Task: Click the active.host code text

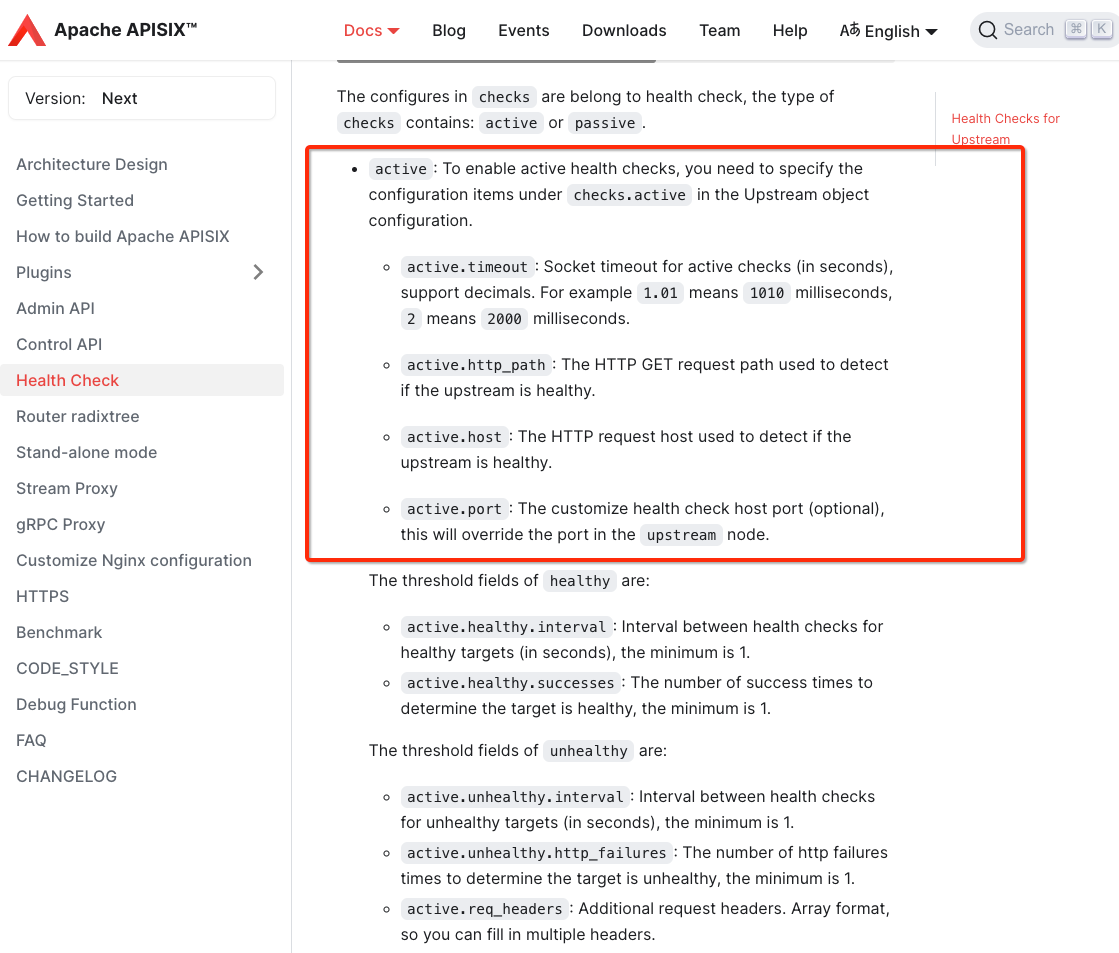Action: click(454, 437)
